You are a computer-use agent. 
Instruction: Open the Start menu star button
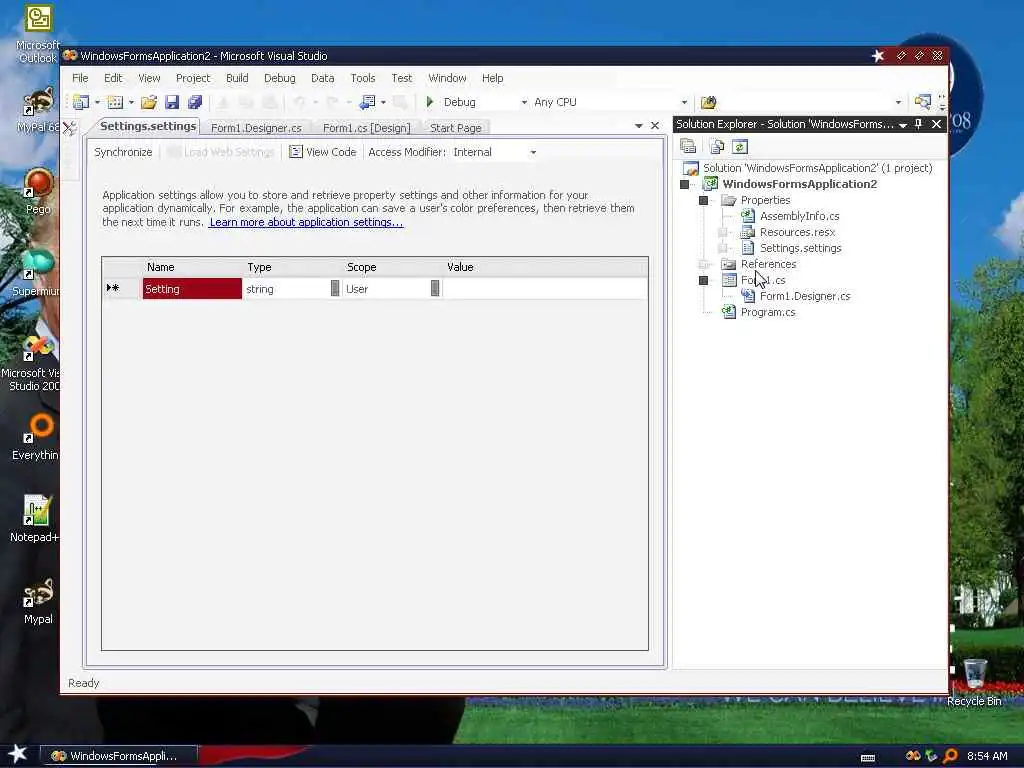click(17, 754)
